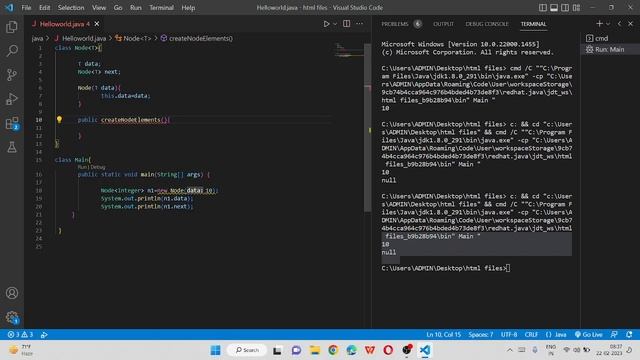Select the Terminal panel tab
This screenshot has width=640, height=360.
coord(533,24)
